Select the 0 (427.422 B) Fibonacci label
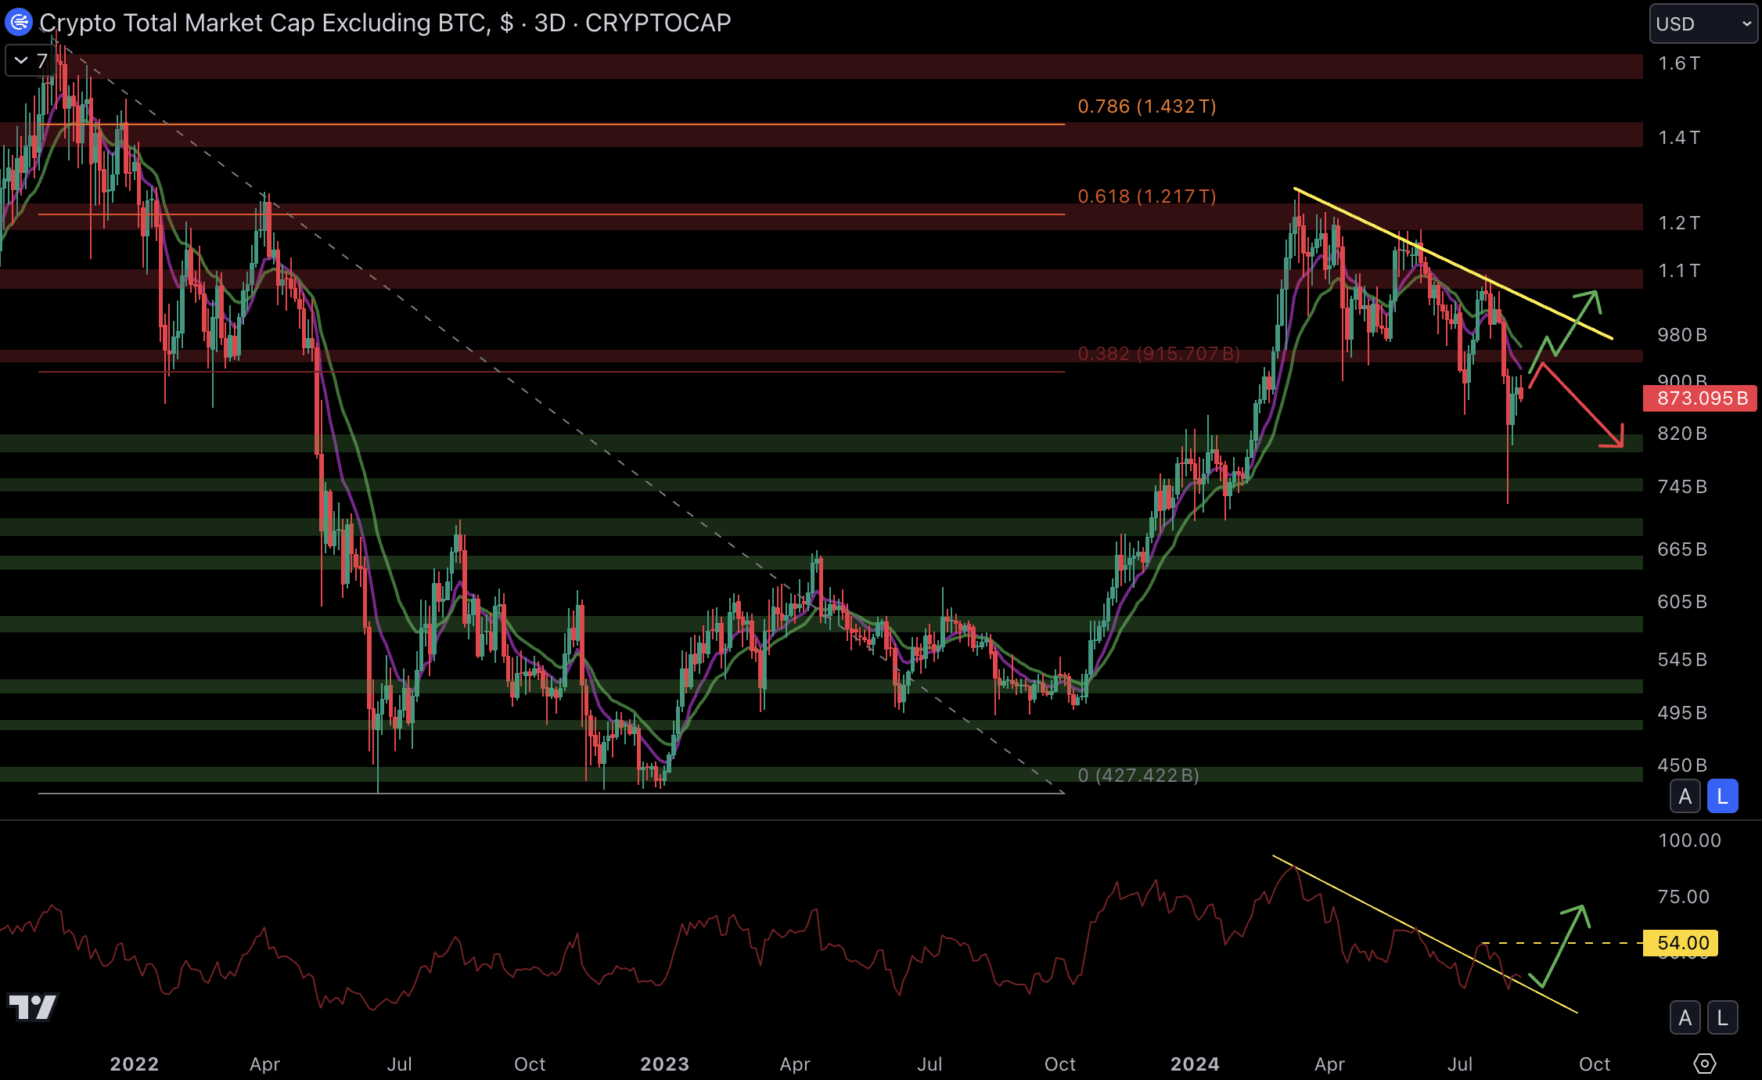 1138,775
